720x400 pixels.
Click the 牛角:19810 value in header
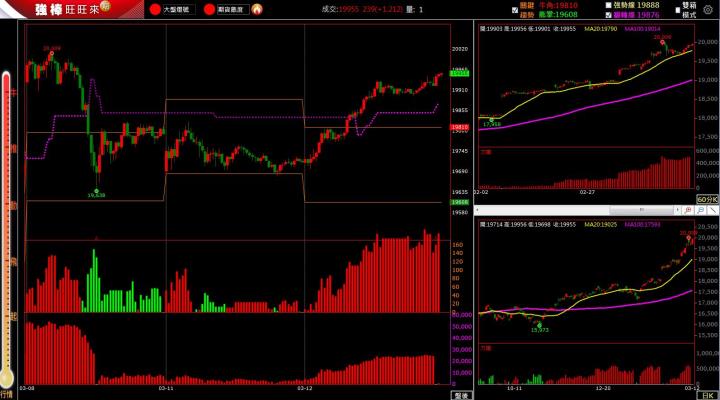tap(558, 5)
